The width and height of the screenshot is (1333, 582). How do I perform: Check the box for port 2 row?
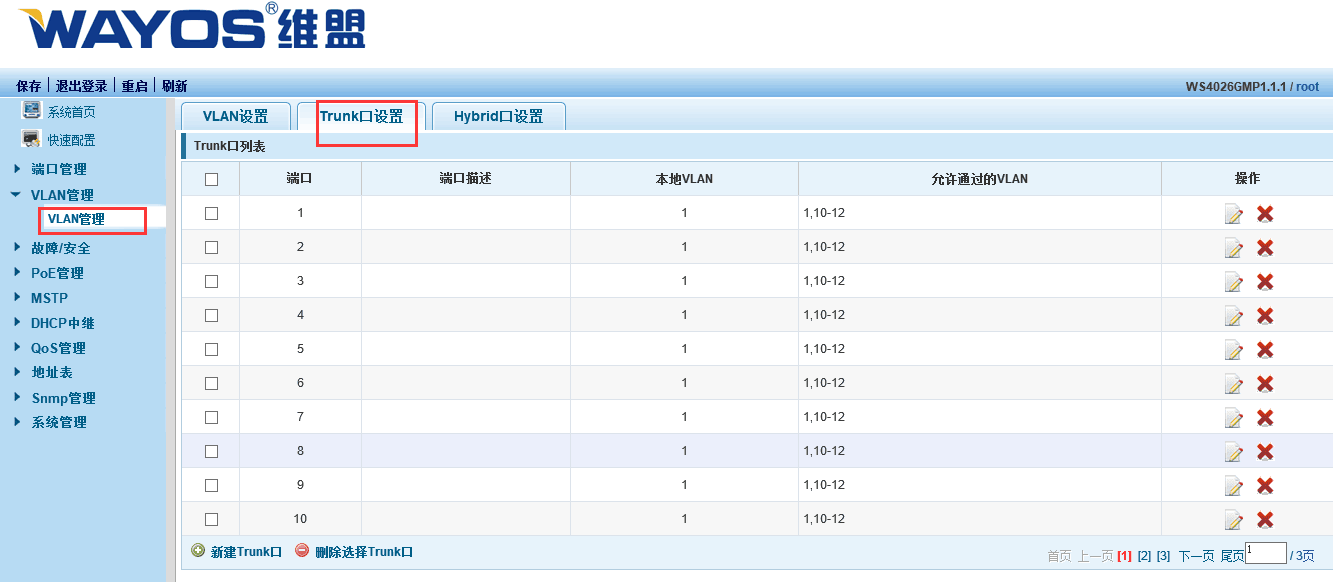pos(211,247)
